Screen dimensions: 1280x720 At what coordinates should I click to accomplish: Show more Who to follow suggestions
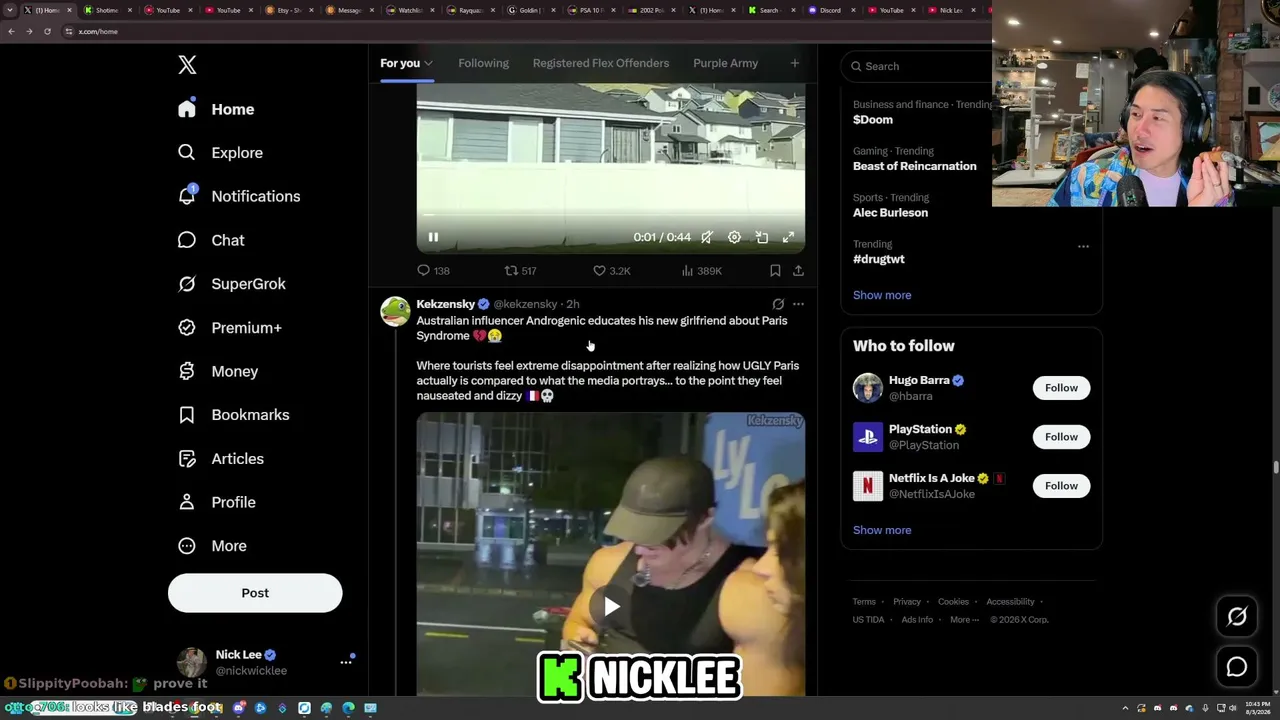click(882, 530)
